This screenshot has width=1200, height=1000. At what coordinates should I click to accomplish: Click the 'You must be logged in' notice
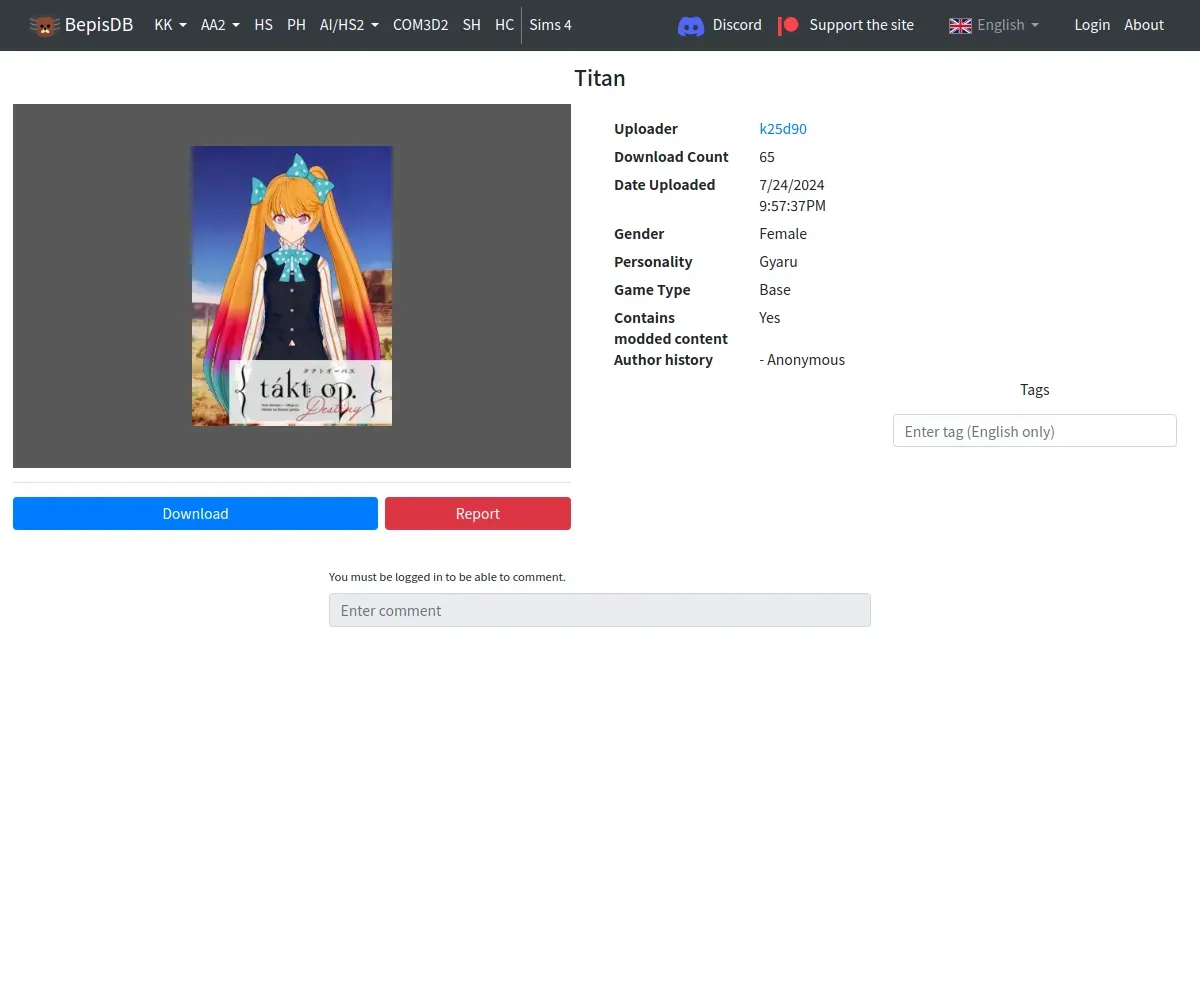coord(447,577)
